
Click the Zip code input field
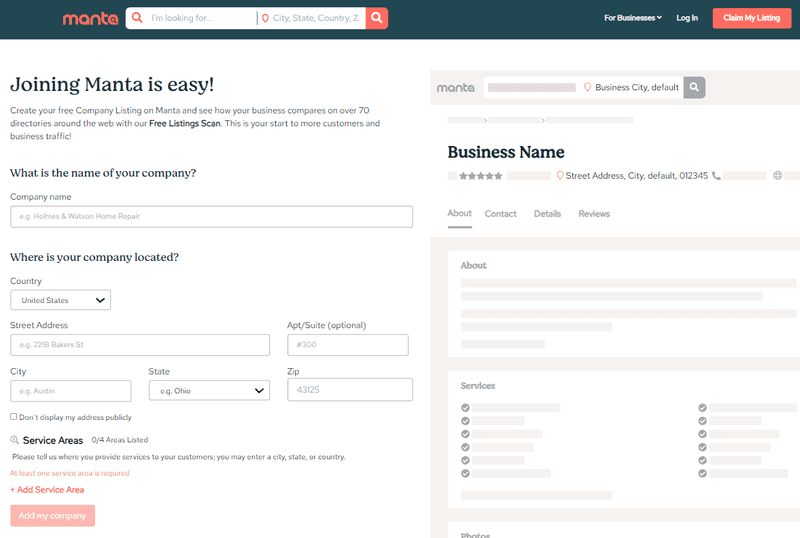tap(350, 389)
